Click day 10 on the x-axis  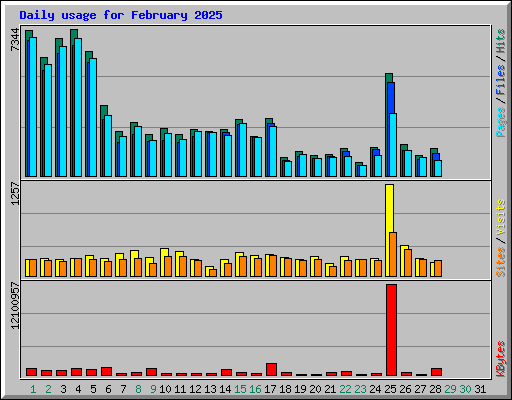click(x=165, y=389)
